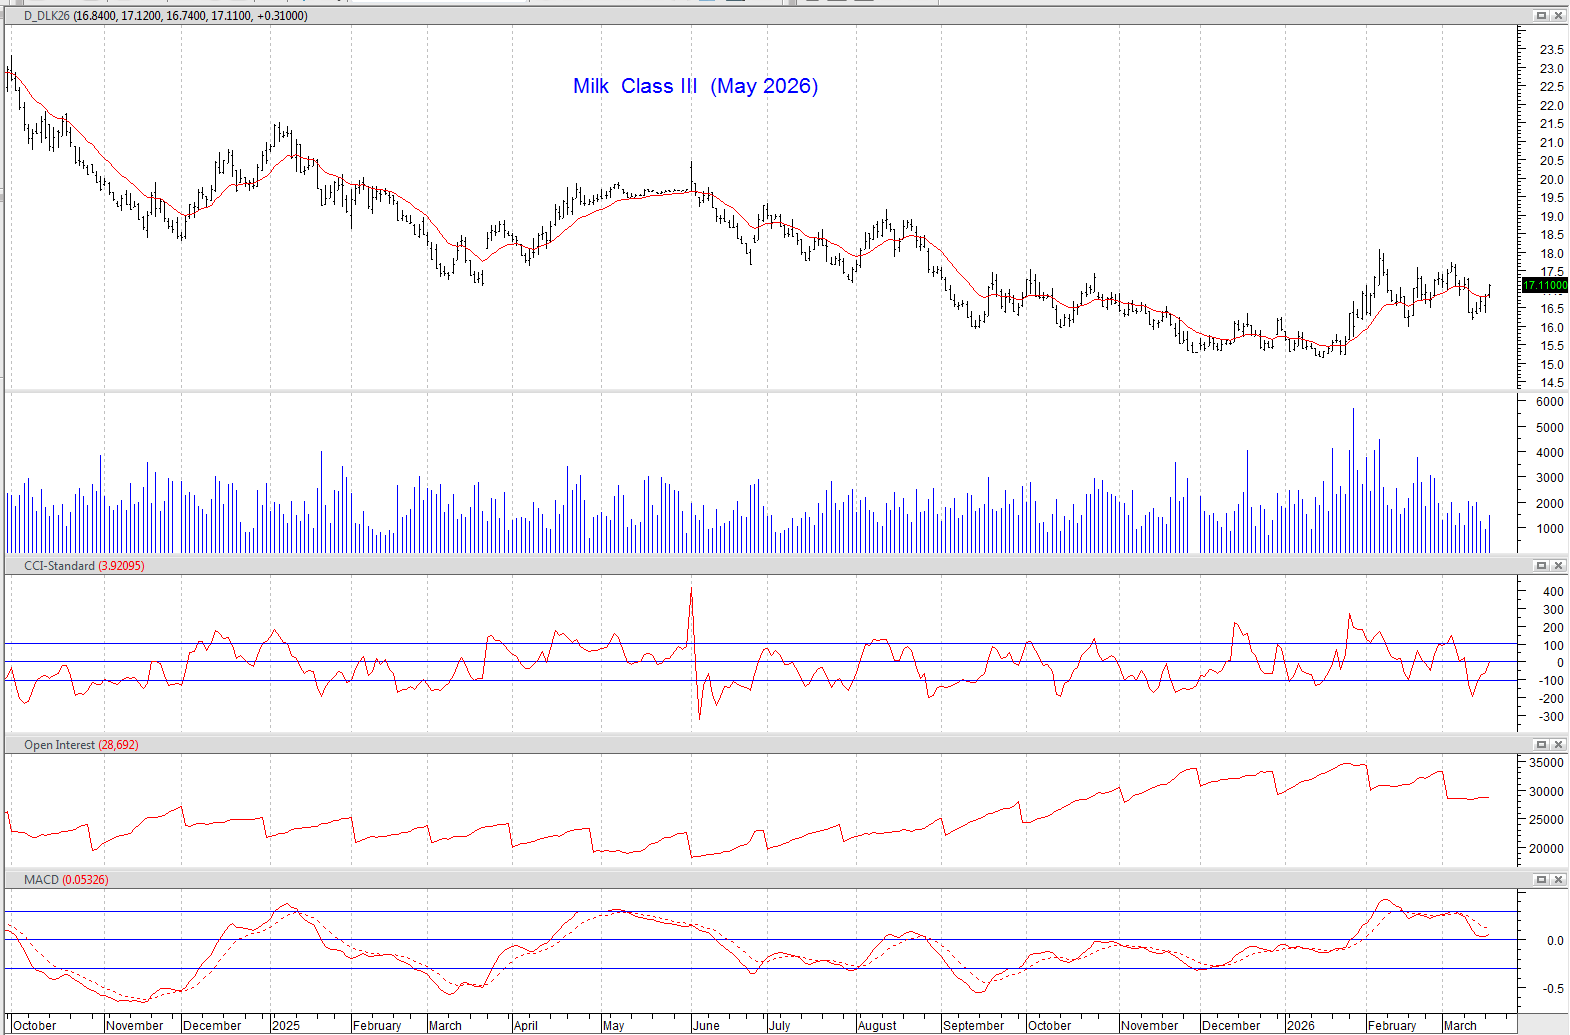Select the CCI-Standard pane title

[x=59, y=566]
